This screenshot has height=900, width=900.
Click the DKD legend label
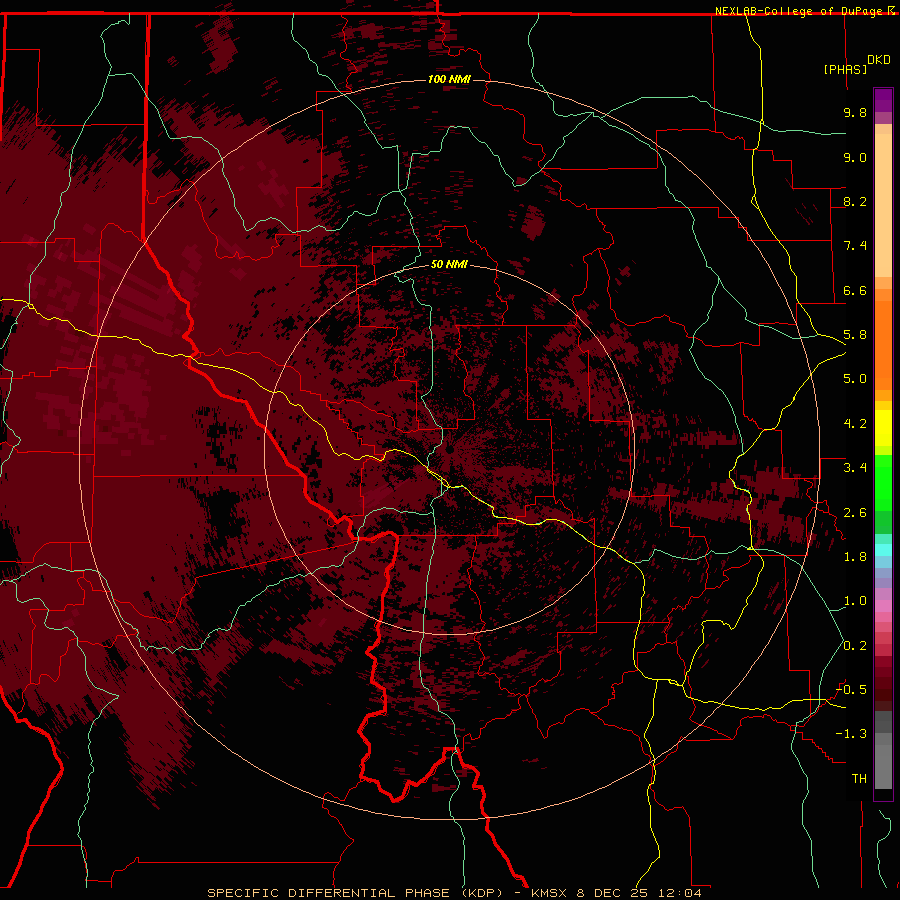tap(878, 59)
